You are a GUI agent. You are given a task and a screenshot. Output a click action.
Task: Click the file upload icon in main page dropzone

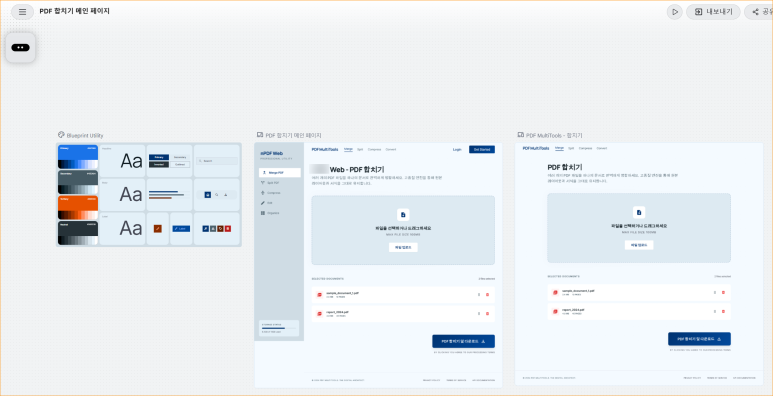[x=403, y=215]
